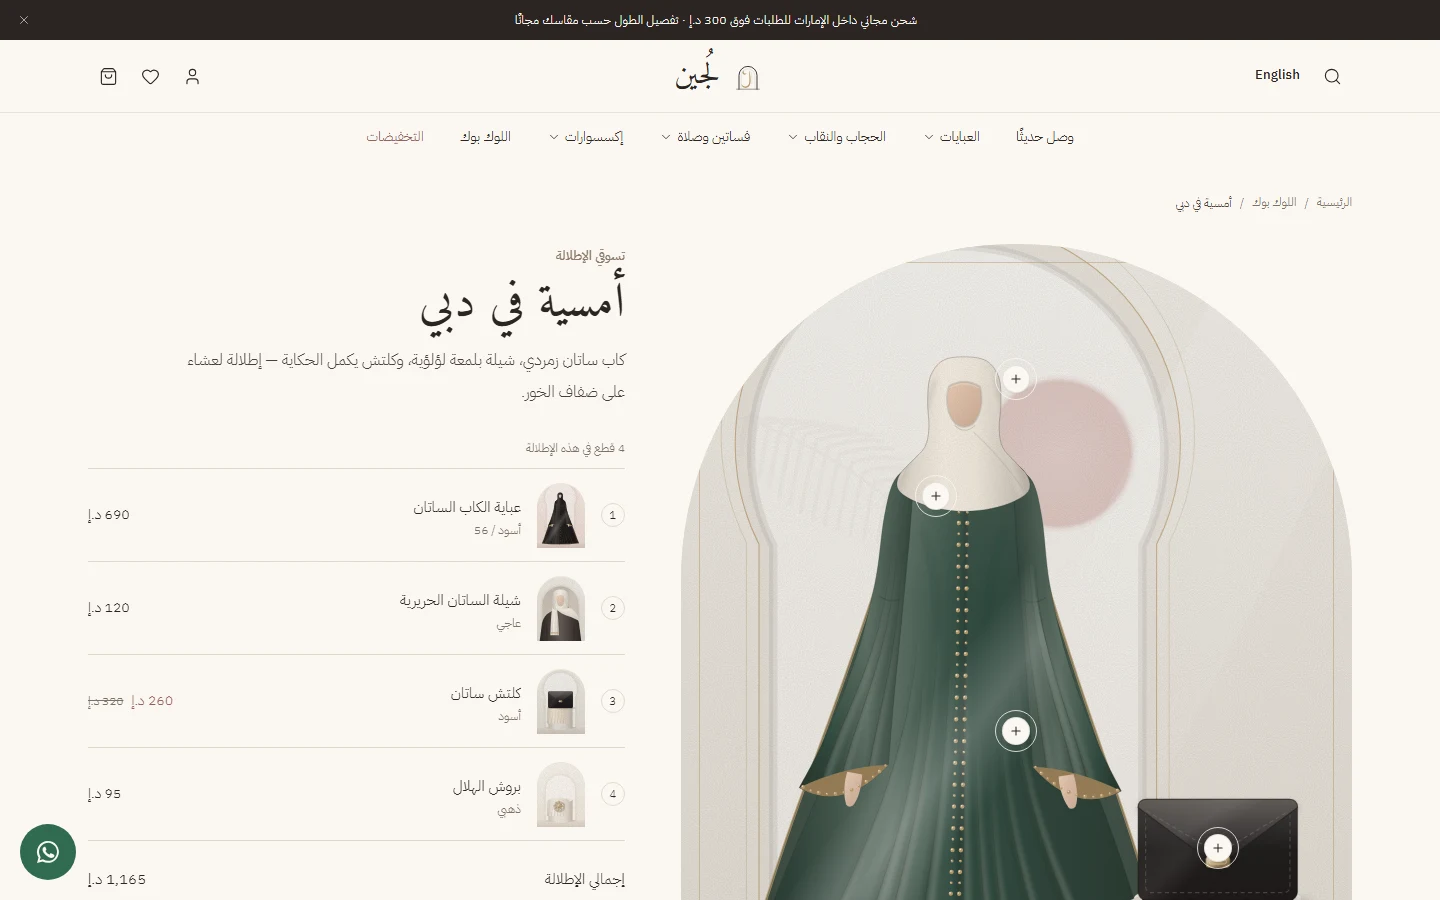
Task: Expand the الحجاب والنقاب dropdown menu
Action: pyautogui.click(x=837, y=137)
